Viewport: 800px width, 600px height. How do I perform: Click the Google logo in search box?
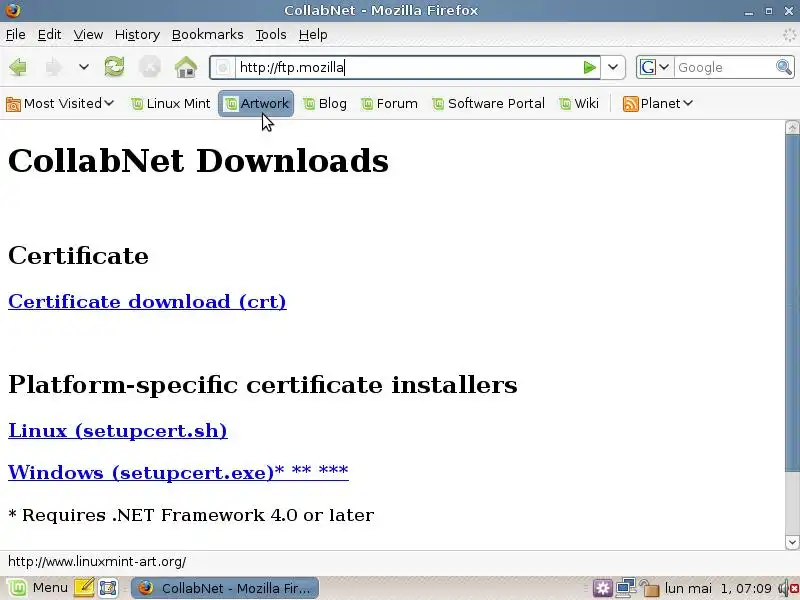(648, 67)
